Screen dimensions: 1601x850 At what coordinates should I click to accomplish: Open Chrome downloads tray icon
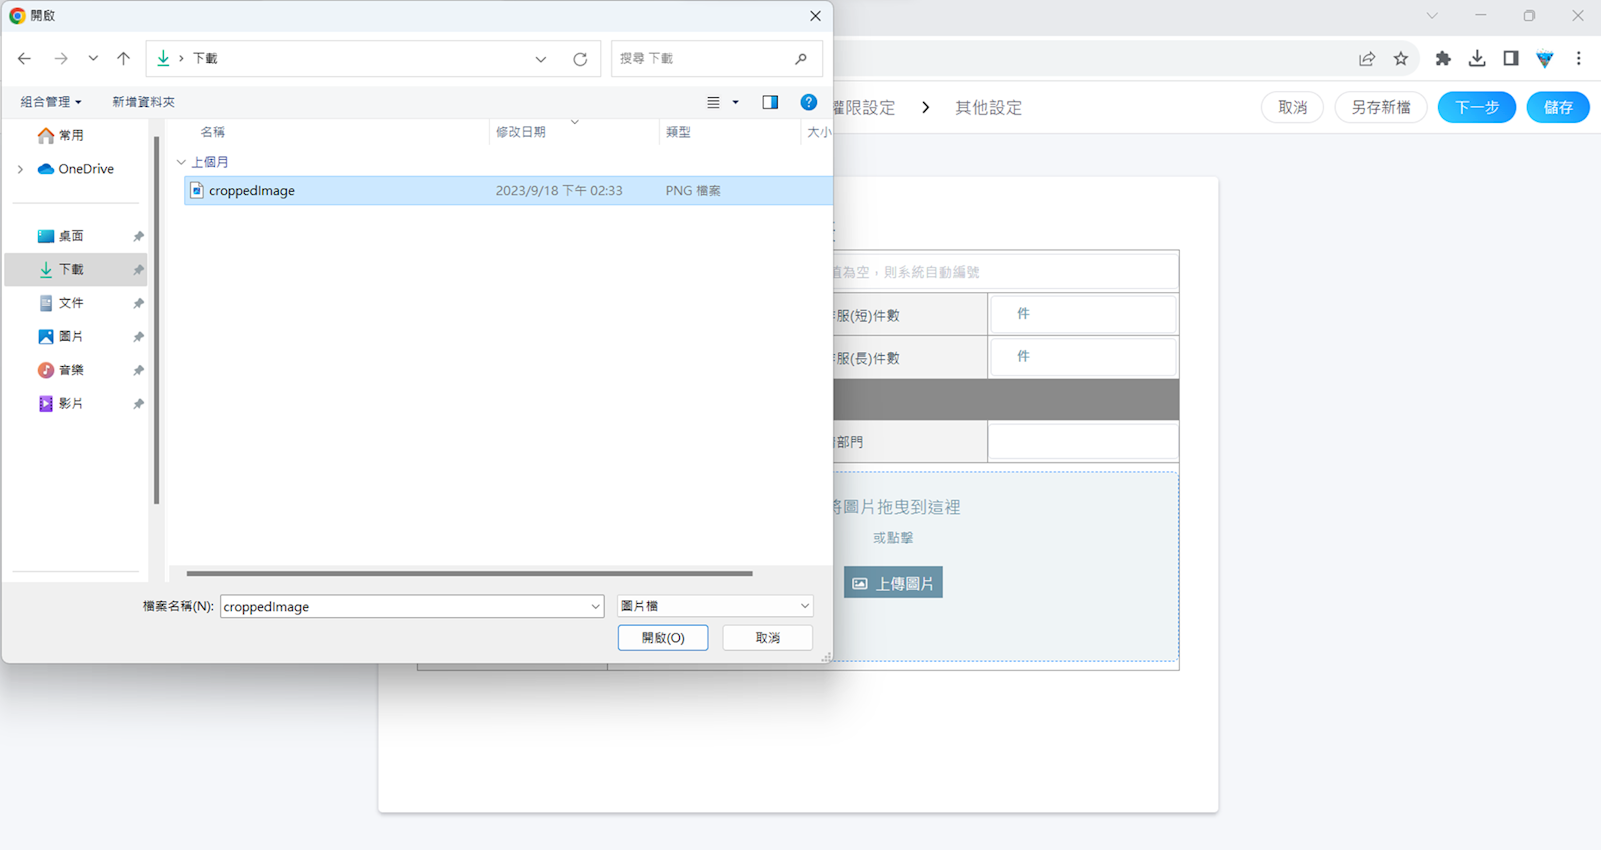point(1476,59)
